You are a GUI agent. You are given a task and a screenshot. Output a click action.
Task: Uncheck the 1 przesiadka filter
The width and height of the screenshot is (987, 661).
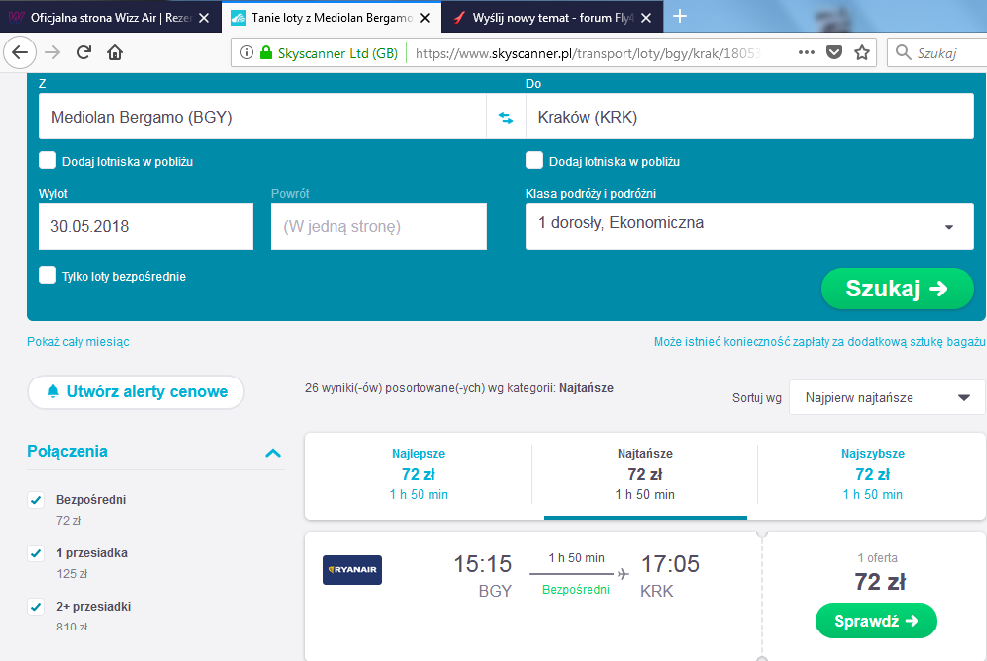click(36, 553)
